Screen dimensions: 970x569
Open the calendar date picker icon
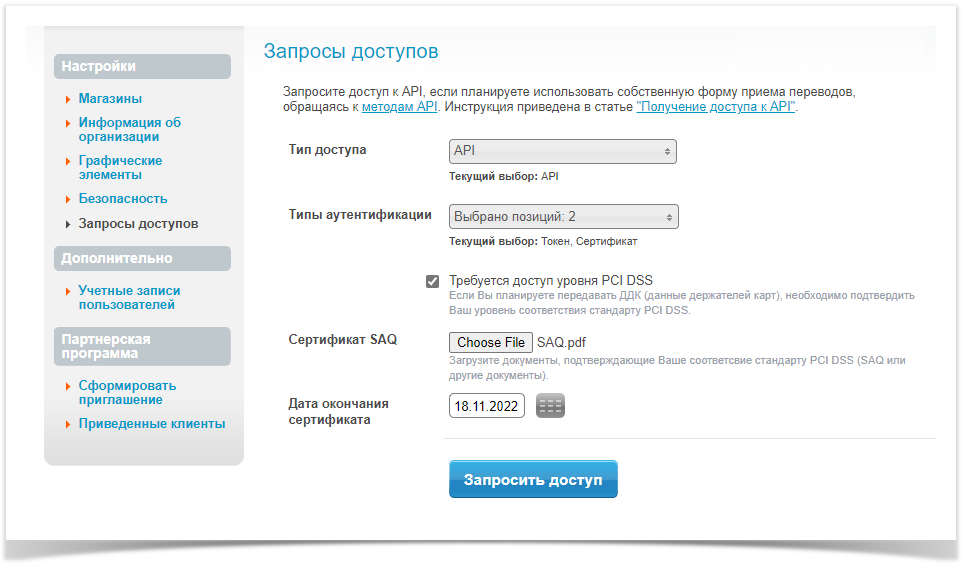[x=550, y=406]
